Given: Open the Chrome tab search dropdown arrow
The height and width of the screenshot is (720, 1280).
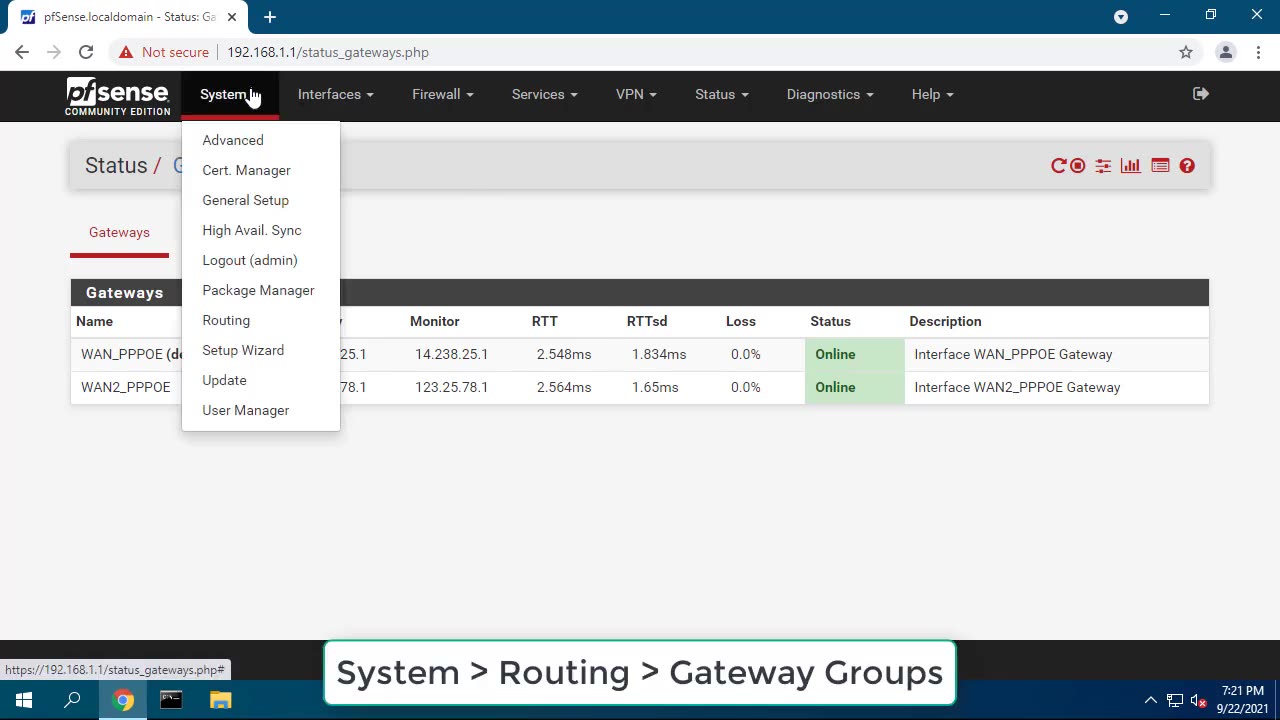Looking at the screenshot, I should click(1121, 17).
